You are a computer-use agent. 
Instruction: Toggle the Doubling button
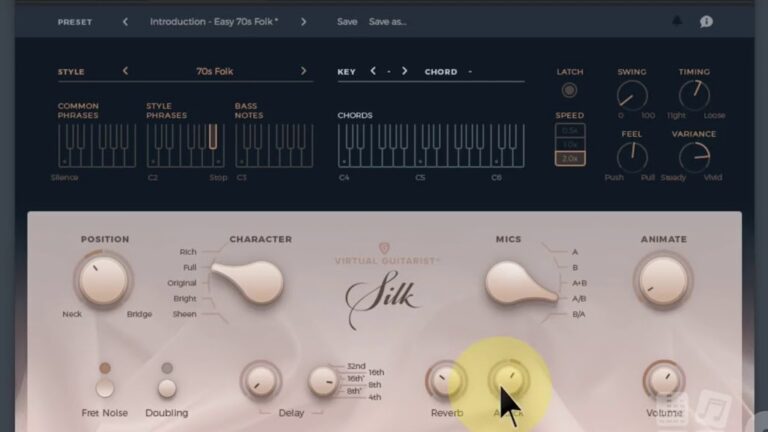[167, 388]
